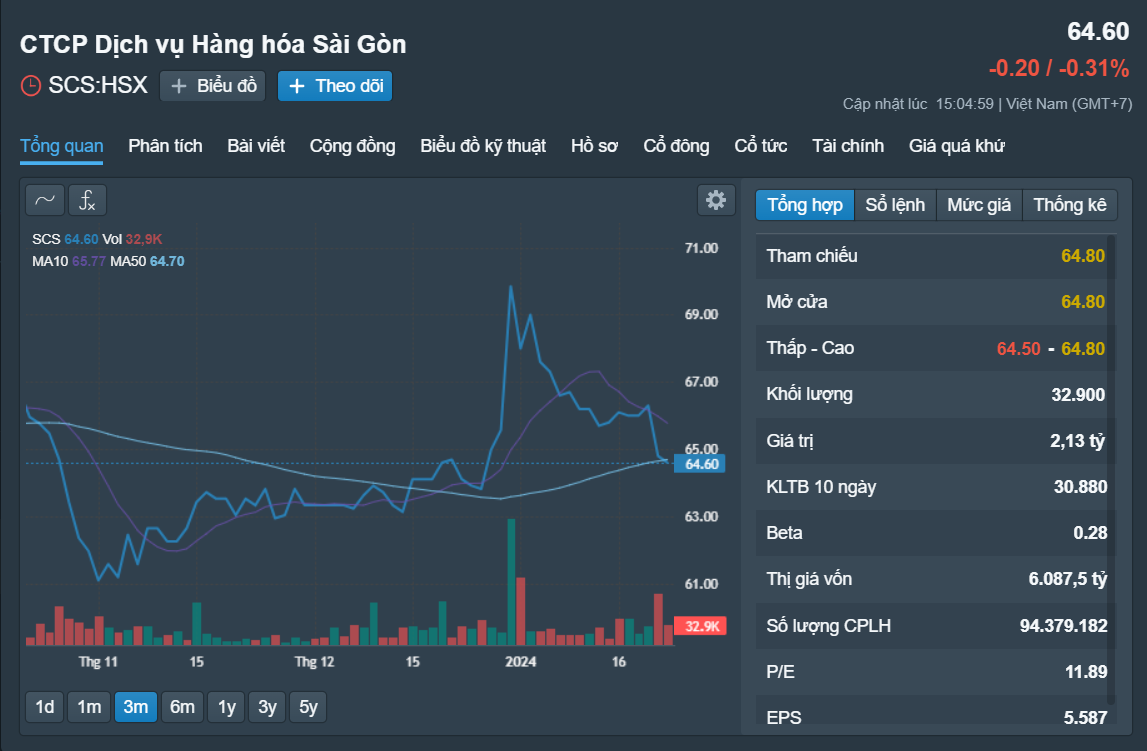
Task: Click the Thg 12 label on time axis
Action: tap(315, 662)
